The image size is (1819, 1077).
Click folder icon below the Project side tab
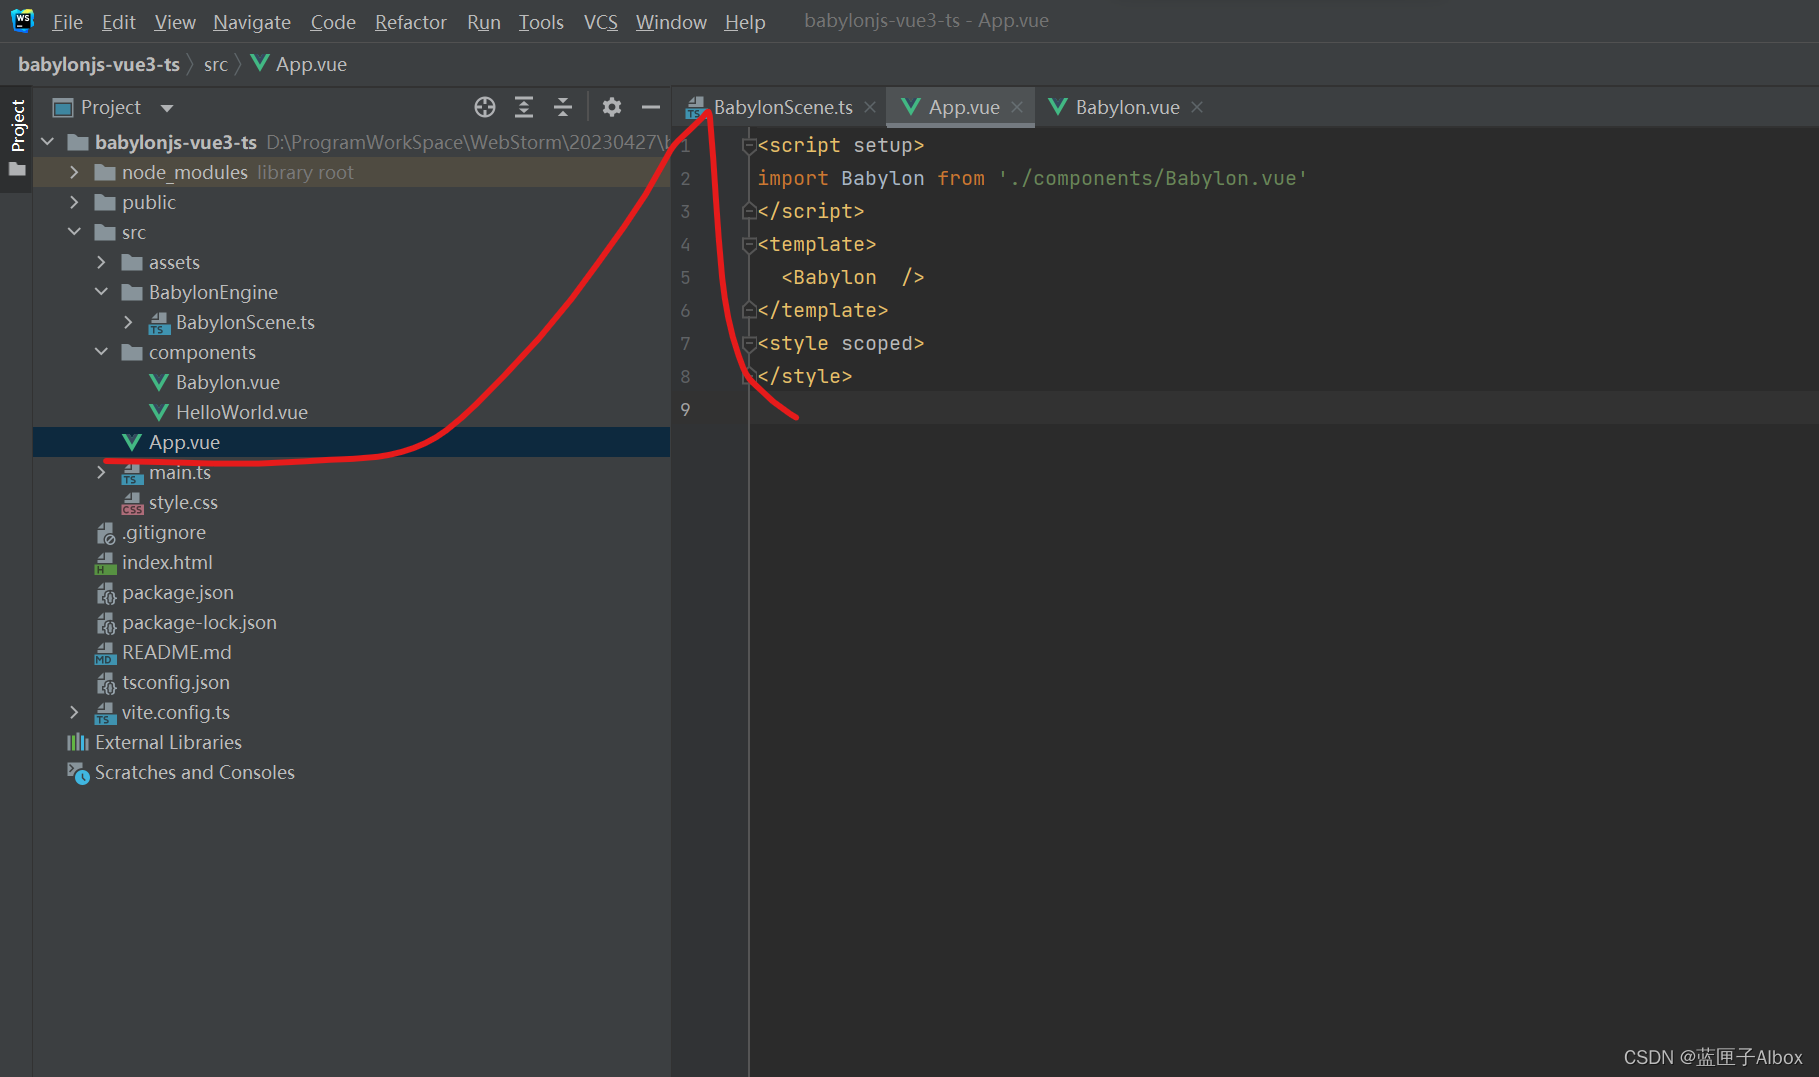pos(17,170)
